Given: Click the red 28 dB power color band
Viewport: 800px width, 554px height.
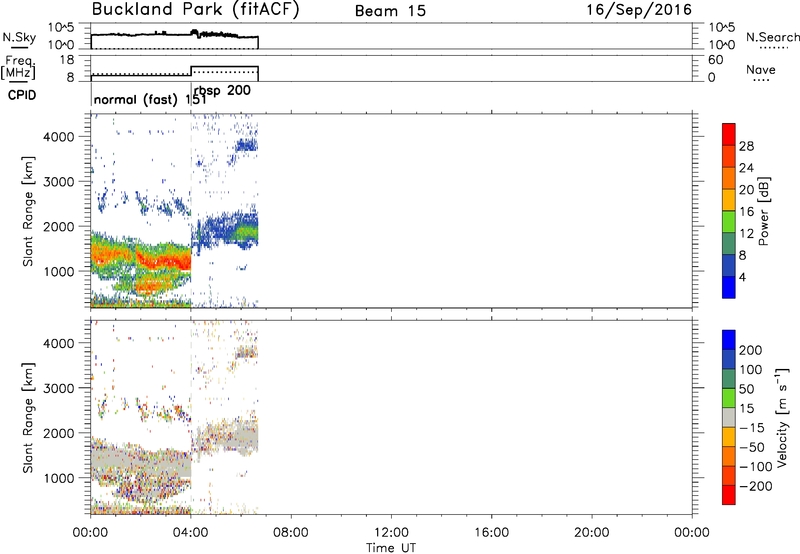Looking at the screenshot, I should point(729,134).
